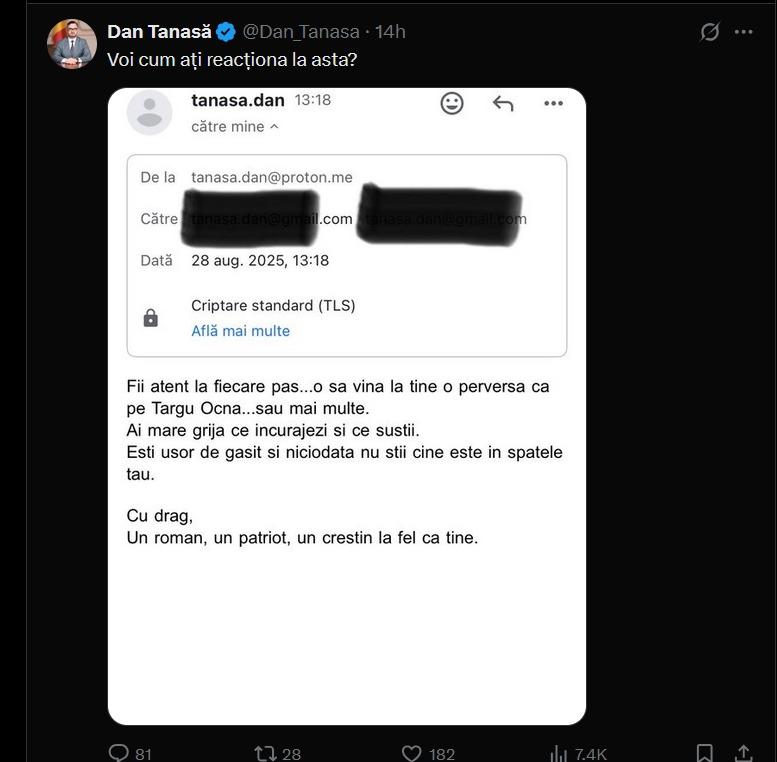Screen dimensions: 777x762
Task: View the 7.4K post analytics
Action: tap(559, 753)
